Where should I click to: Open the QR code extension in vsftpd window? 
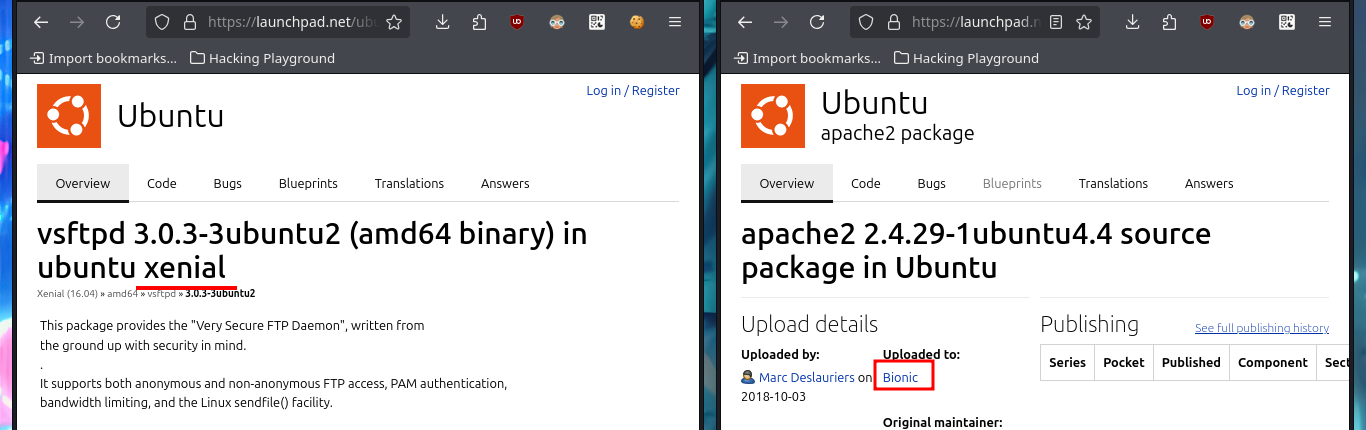597,22
